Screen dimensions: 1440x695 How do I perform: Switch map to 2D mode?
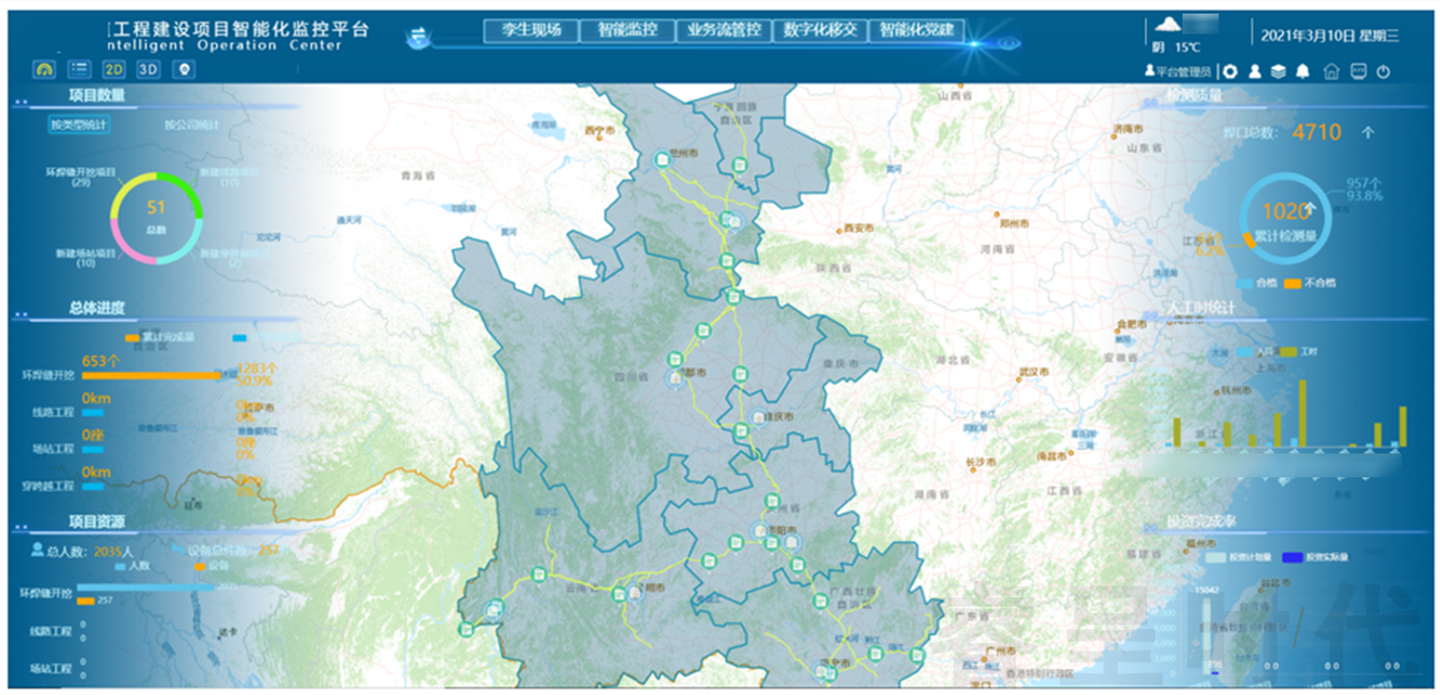pyautogui.click(x=114, y=69)
